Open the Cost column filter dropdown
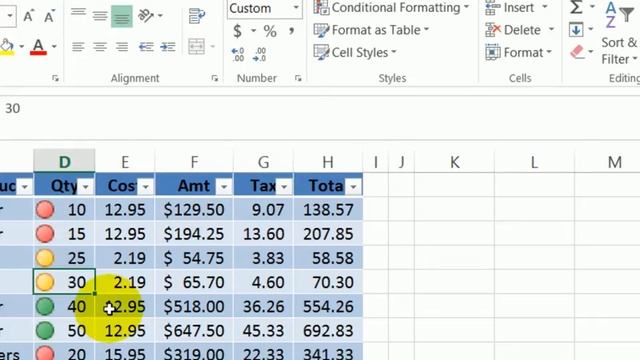Viewport: 640px width, 360px height. pos(145,187)
